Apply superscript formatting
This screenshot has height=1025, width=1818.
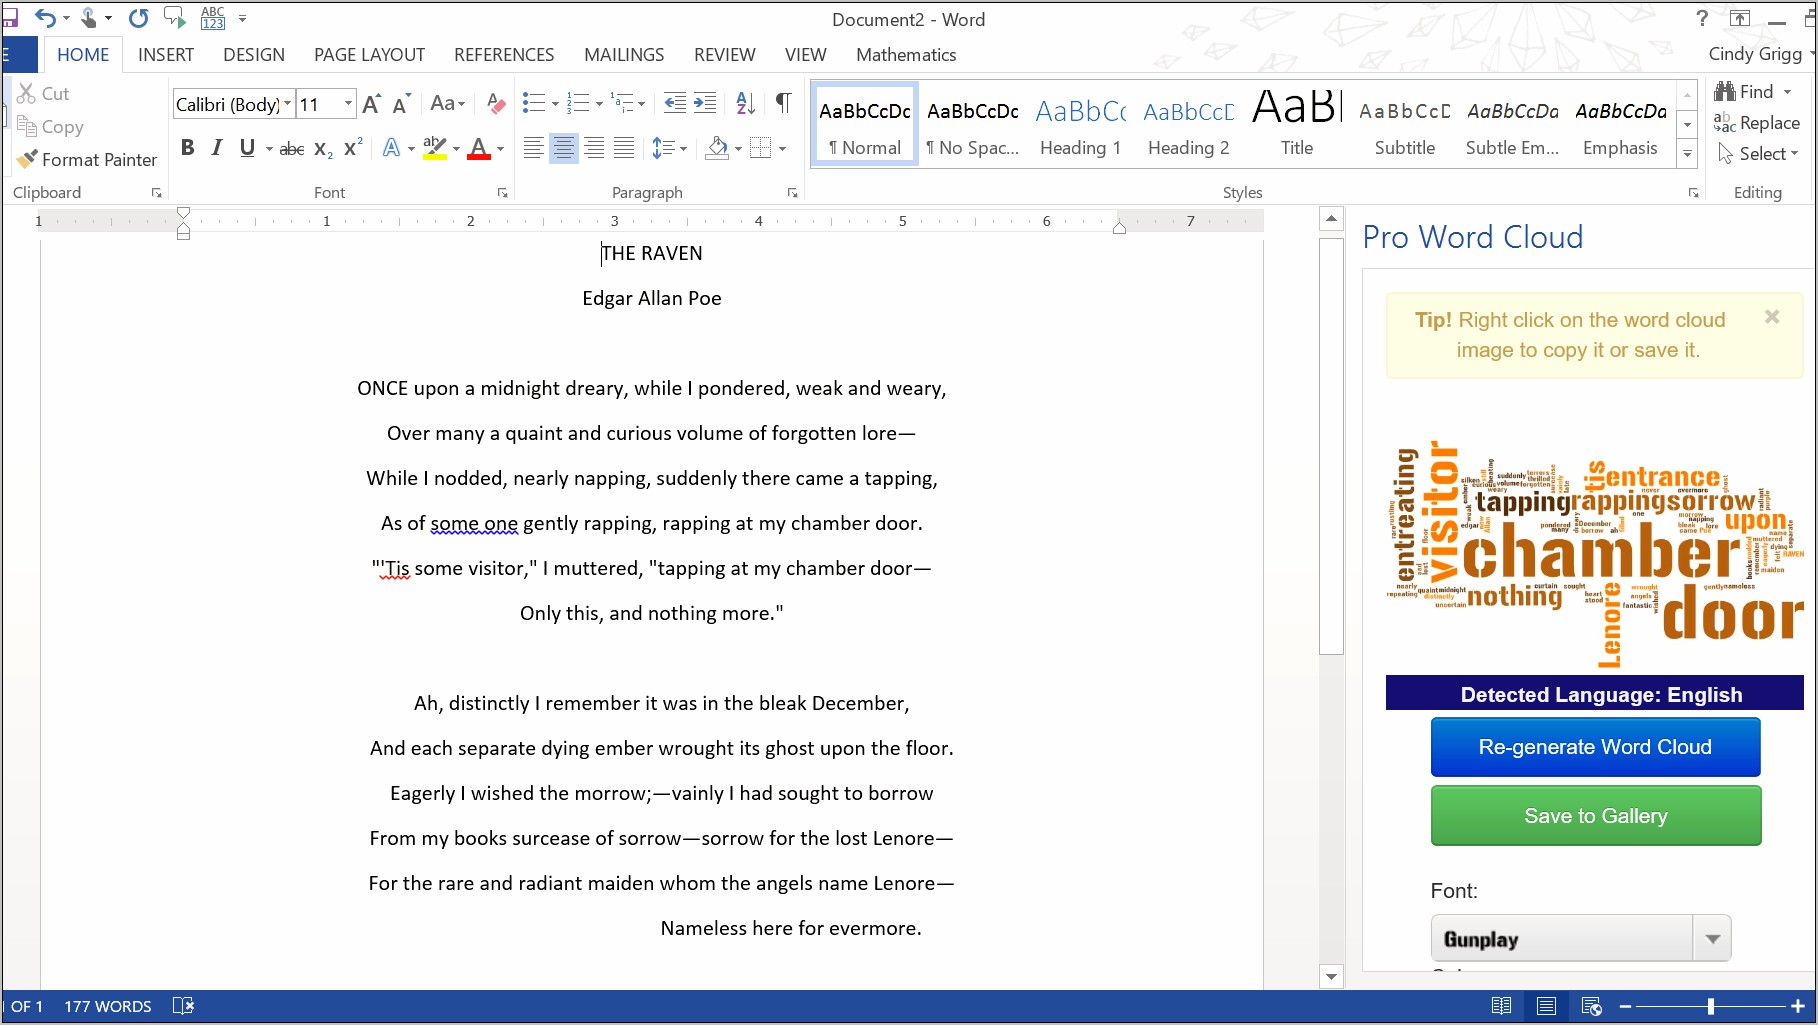(x=353, y=148)
